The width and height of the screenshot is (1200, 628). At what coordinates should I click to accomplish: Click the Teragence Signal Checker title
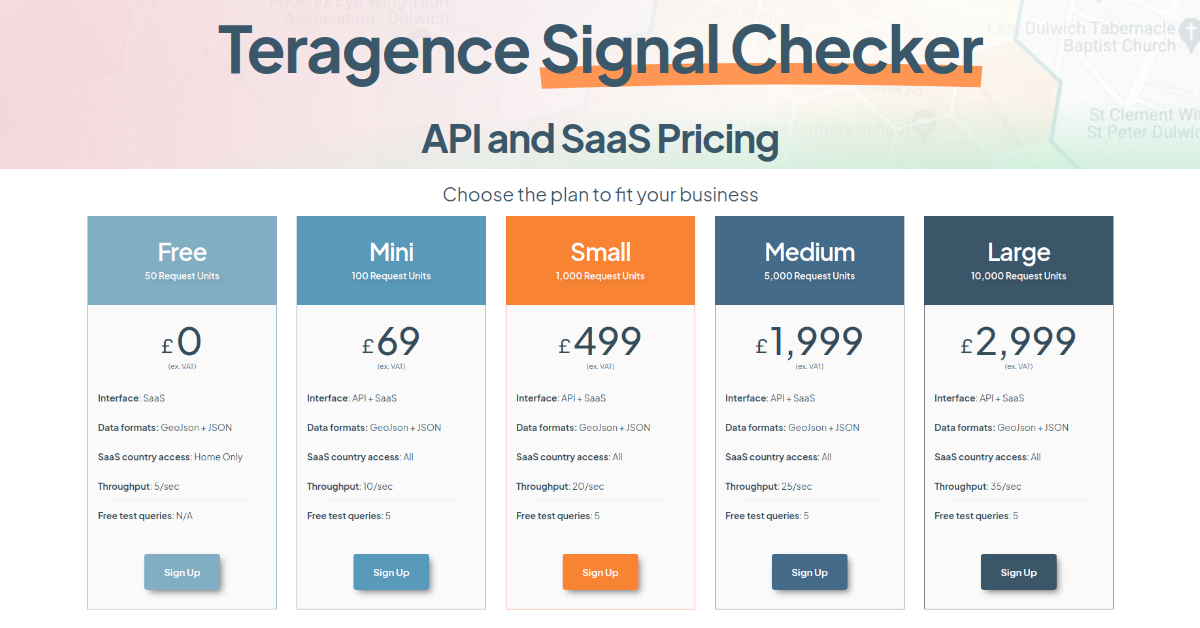click(x=600, y=50)
